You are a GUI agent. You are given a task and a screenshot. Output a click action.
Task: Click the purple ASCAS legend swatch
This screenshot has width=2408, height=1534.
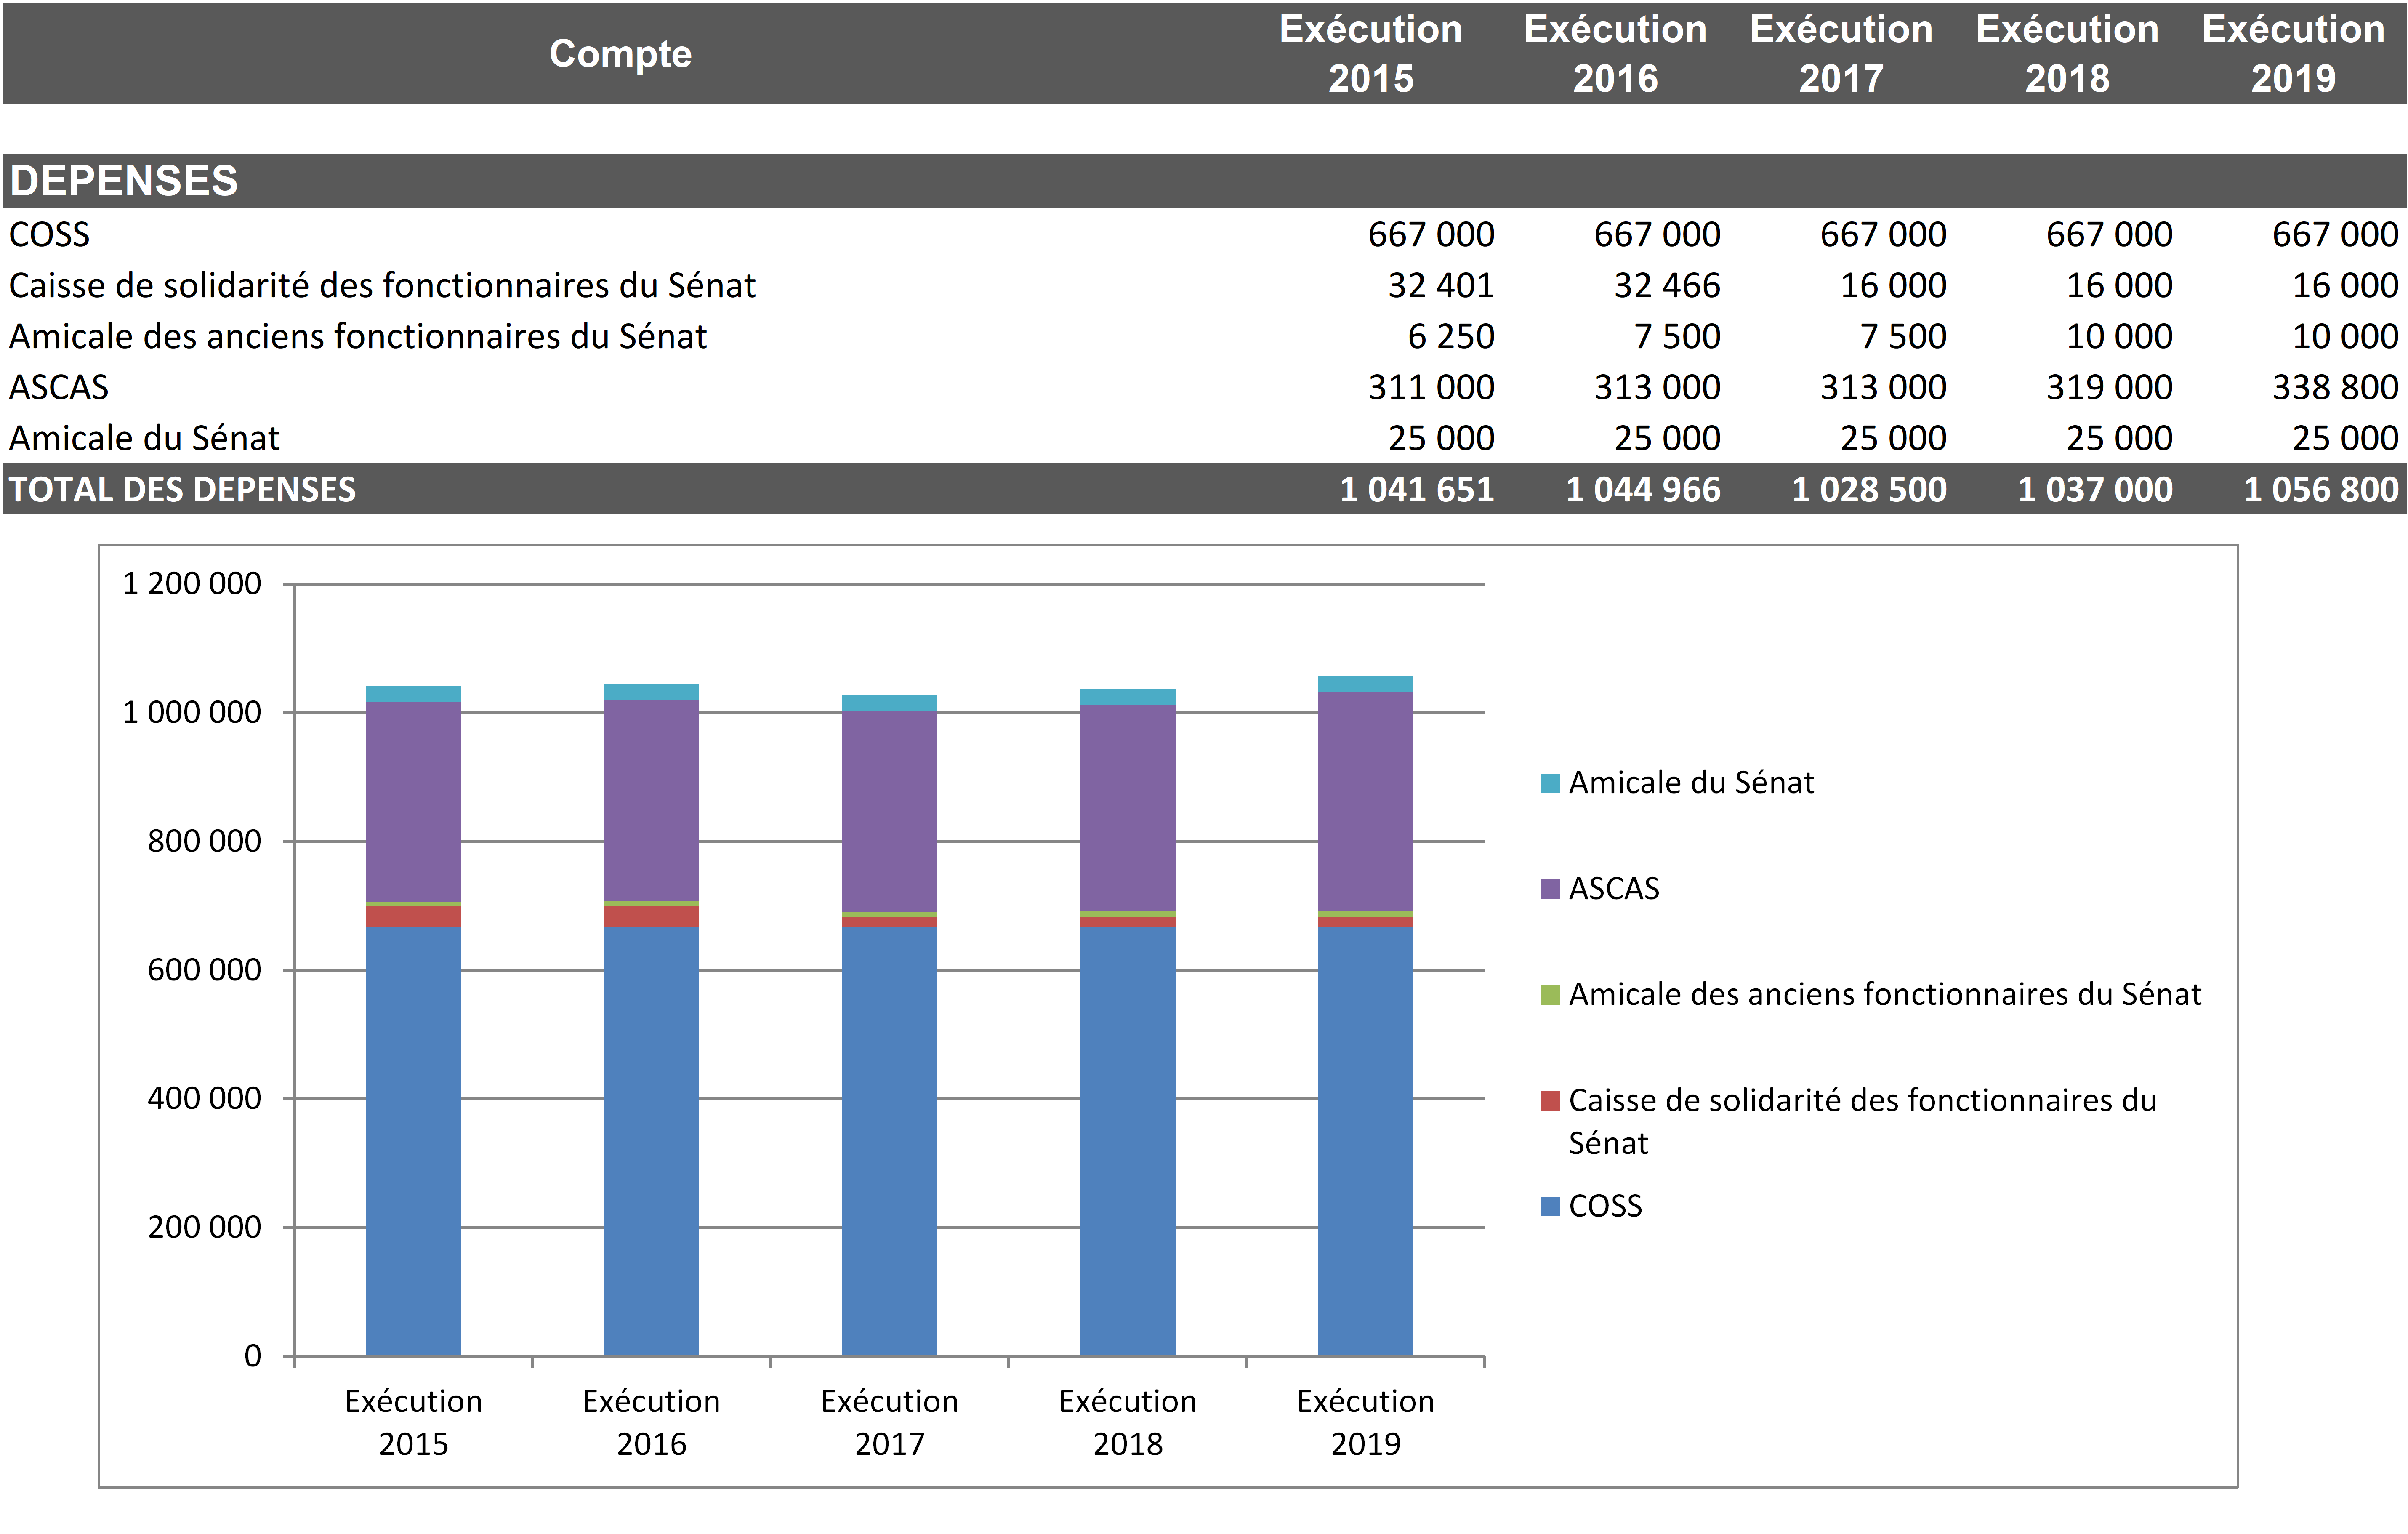click(1550, 889)
